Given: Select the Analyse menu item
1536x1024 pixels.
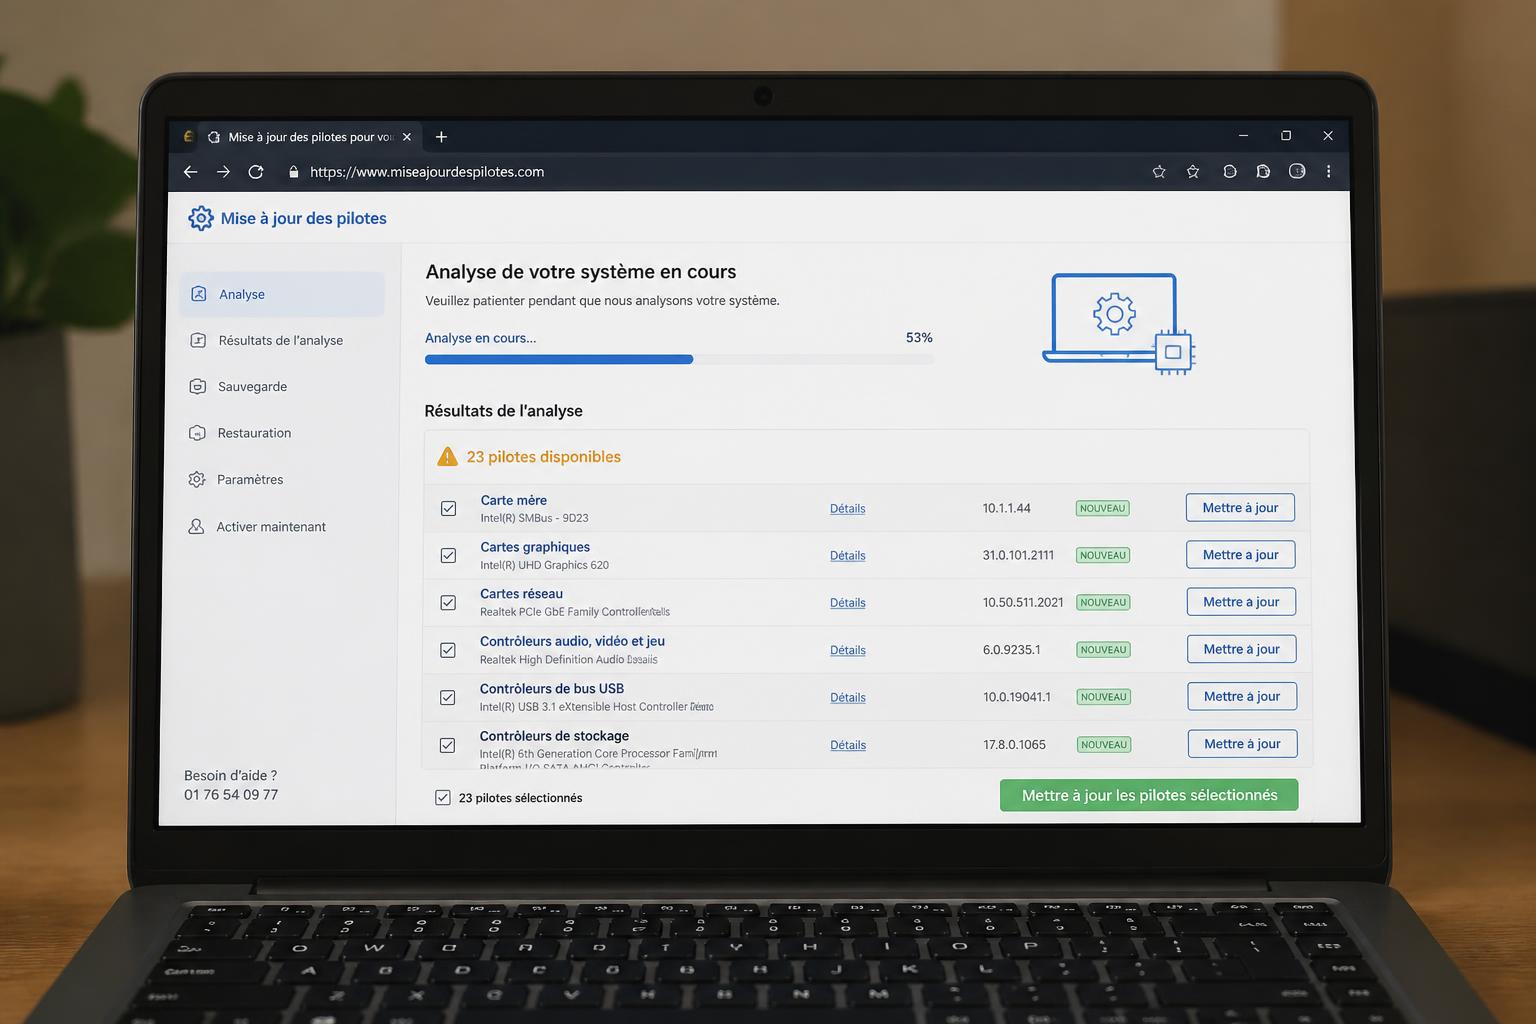Looking at the screenshot, I should click(282, 294).
